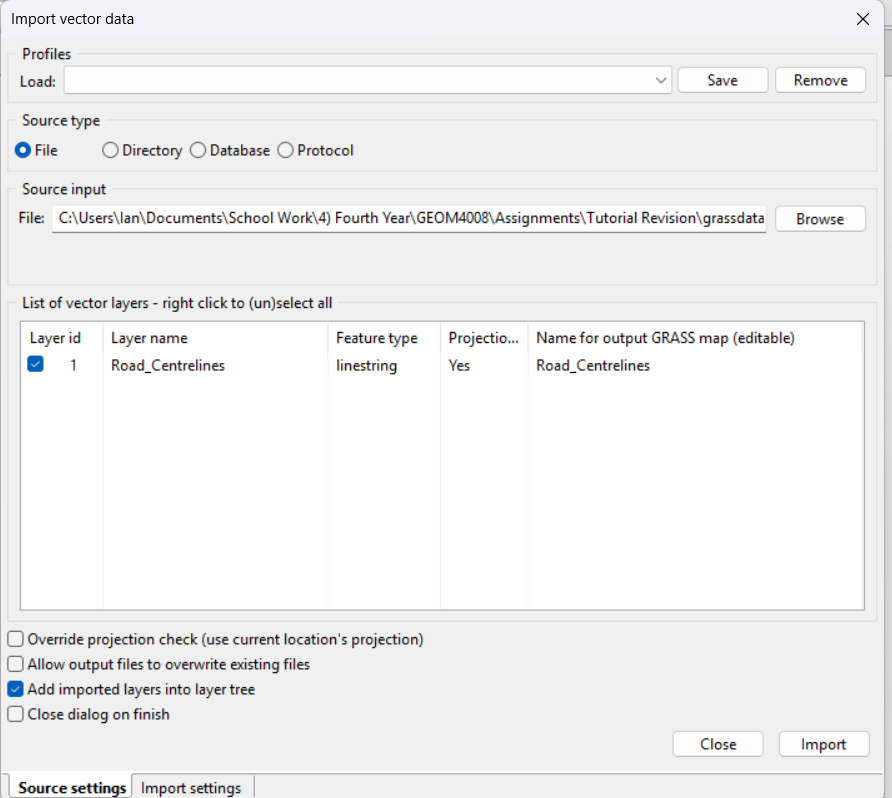892x798 pixels.
Task: Click the source File path field
Action: click(x=410, y=218)
